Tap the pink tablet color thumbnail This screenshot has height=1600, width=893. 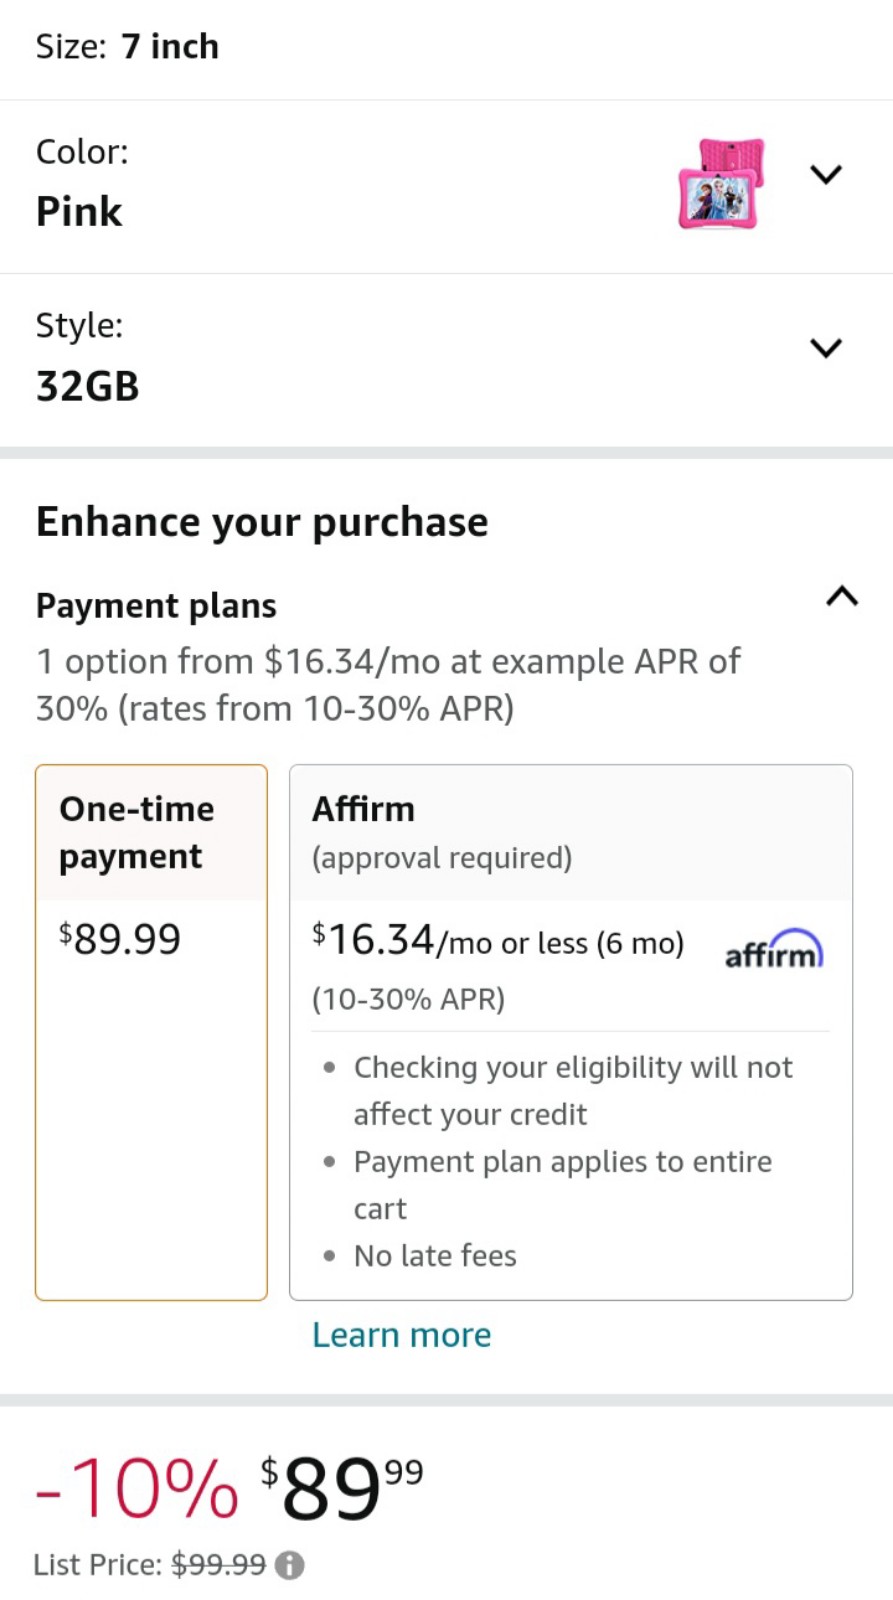(721, 183)
